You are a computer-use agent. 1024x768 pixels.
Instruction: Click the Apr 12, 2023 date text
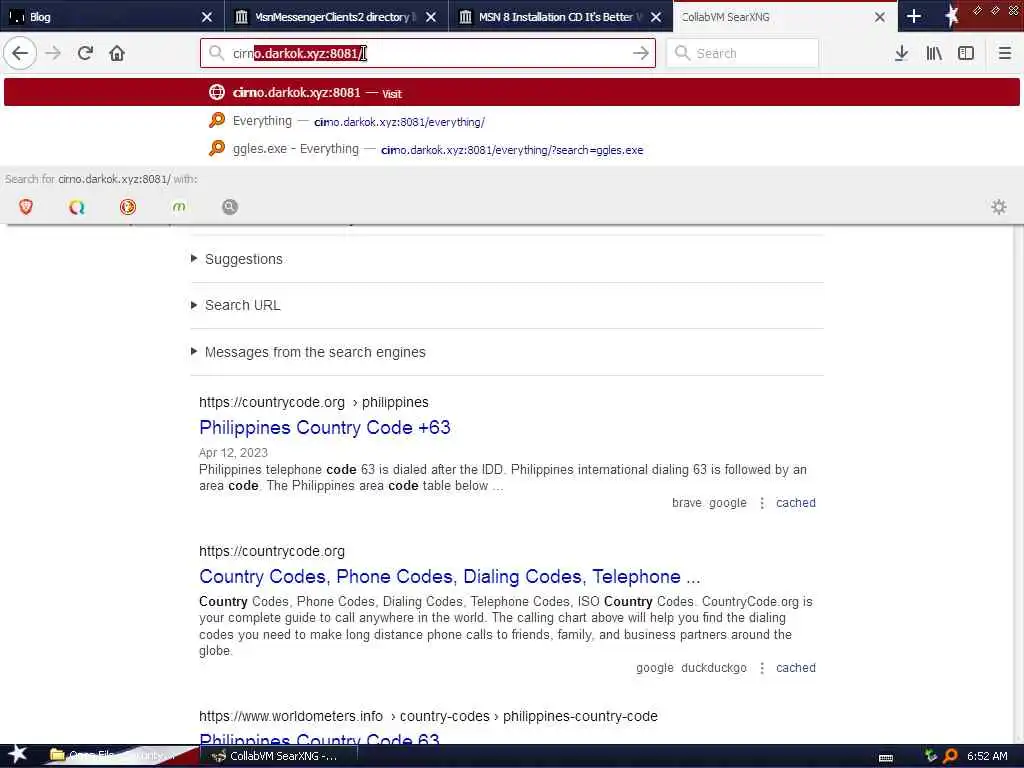[x=233, y=453]
